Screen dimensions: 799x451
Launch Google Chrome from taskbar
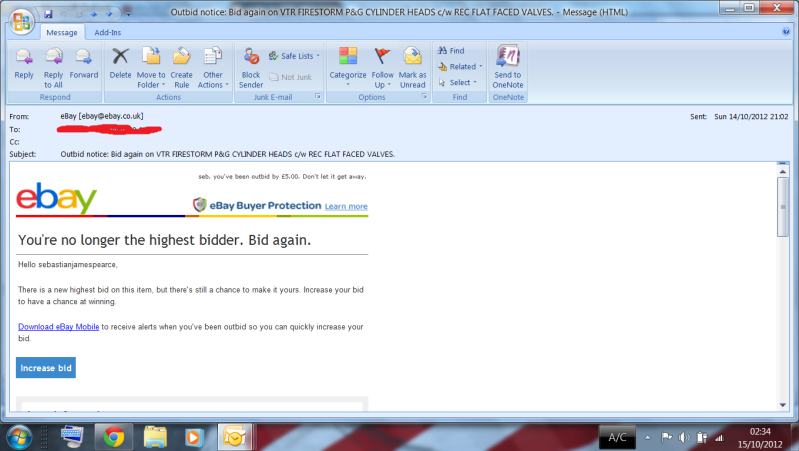pos(114,437)
